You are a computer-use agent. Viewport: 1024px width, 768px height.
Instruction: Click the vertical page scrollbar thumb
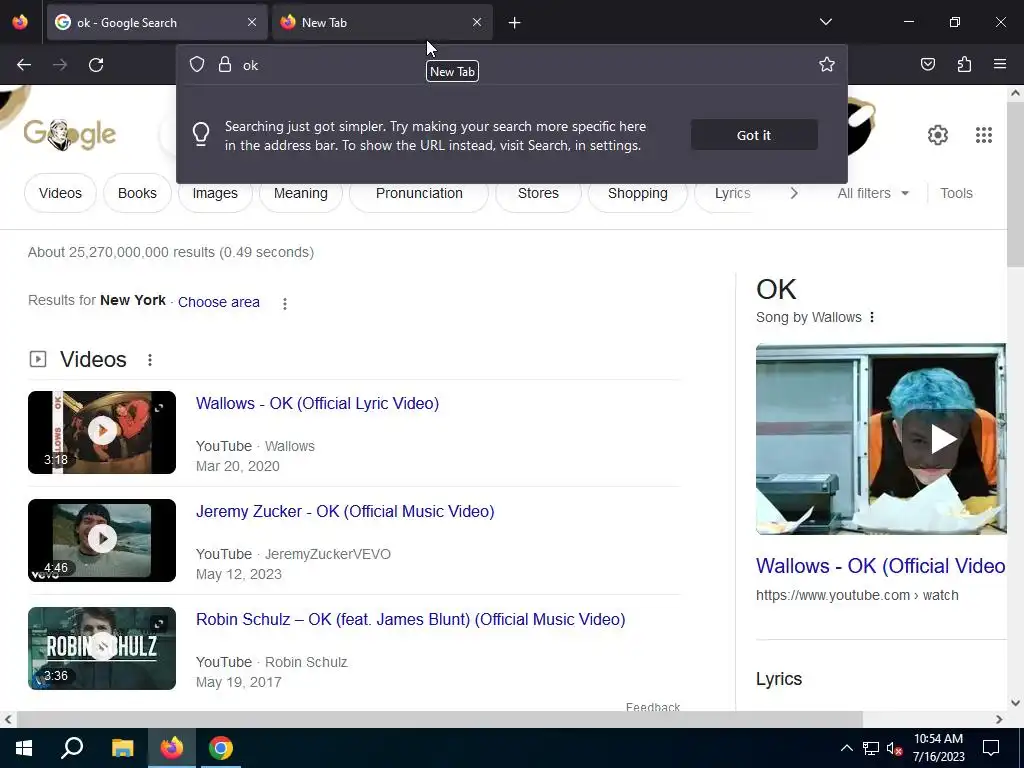[x=1015, y=184]
